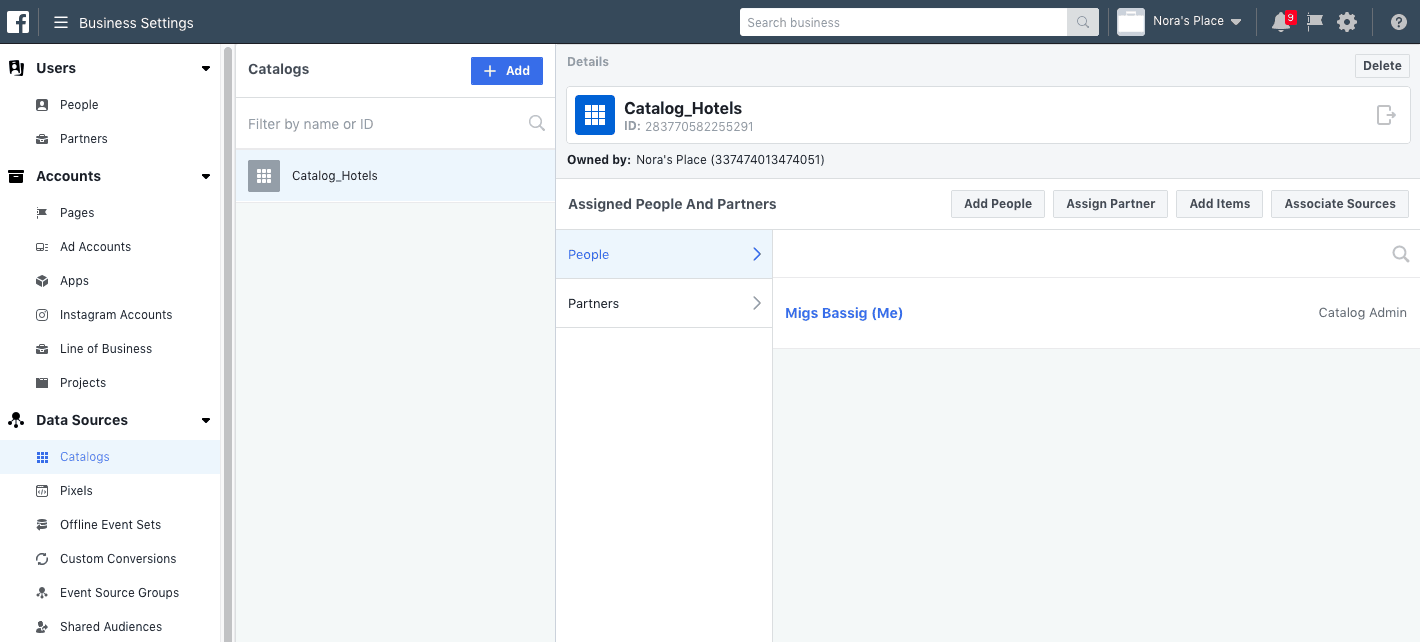This screenshot has width=1420, height=642.
Task: Click the Add Items button
Action: tap(1219, 203)
